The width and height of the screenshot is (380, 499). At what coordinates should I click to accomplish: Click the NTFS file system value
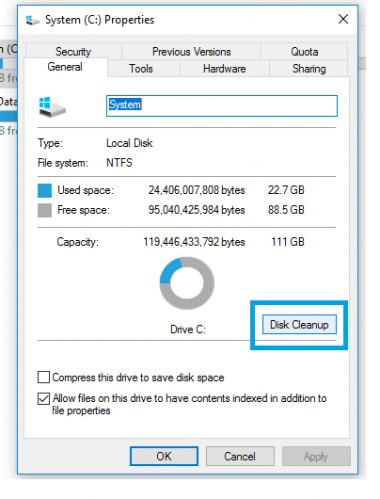[x=119, y=163]
